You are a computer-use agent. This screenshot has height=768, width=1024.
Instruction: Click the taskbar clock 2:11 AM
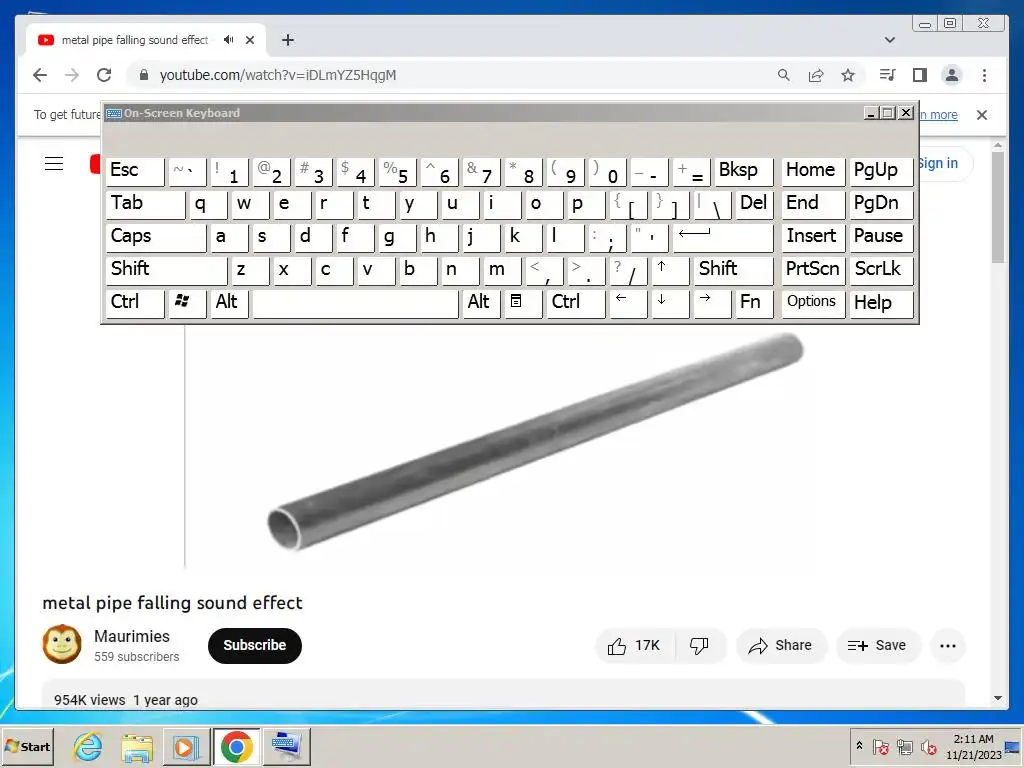click(x=973, y=746)
